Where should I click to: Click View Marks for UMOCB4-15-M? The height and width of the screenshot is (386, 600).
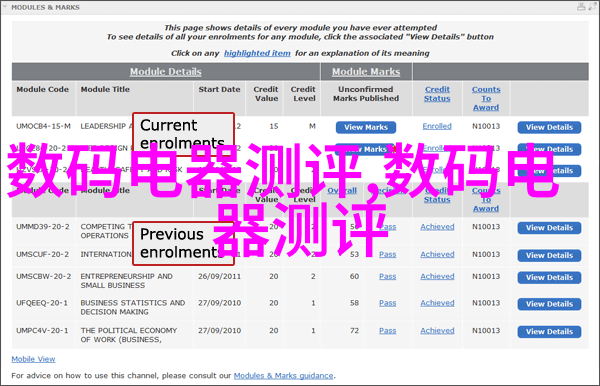[366, 127]
